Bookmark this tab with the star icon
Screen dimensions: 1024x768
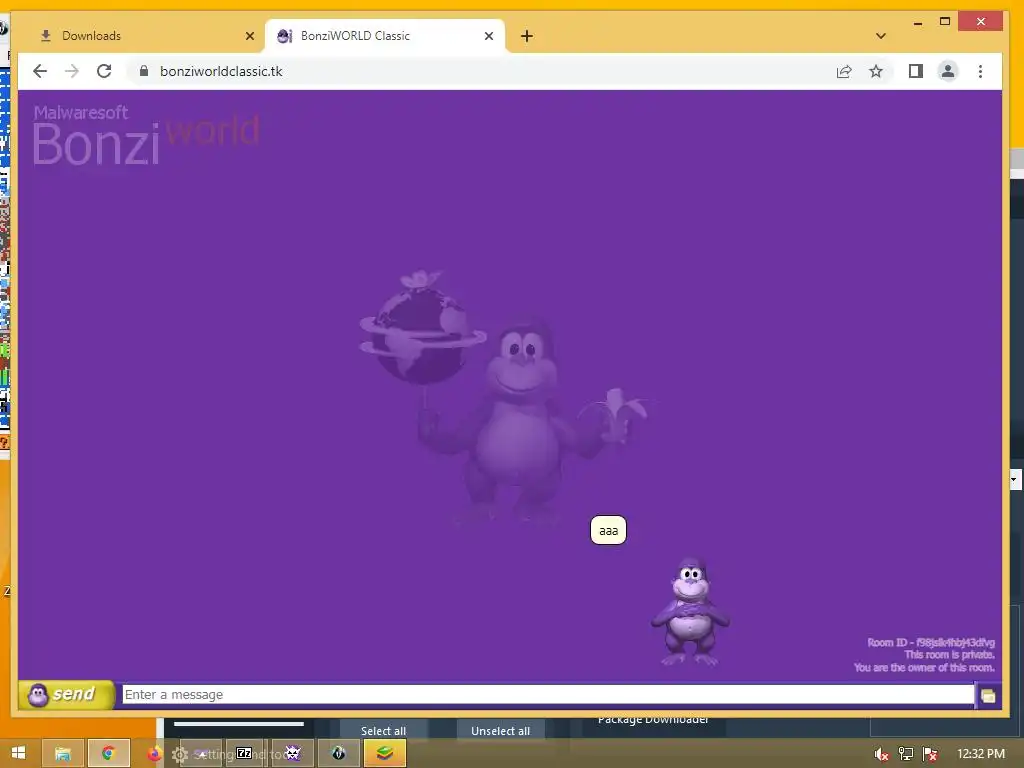(x=876, y=71)
